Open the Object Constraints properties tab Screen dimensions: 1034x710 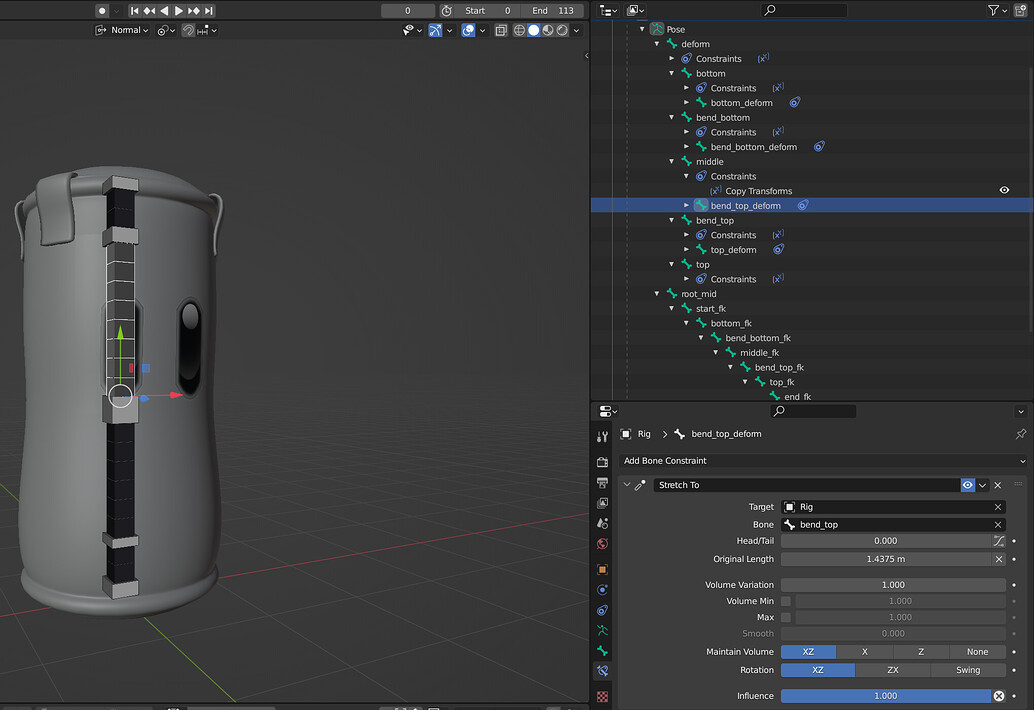click(x=602, y=610)
